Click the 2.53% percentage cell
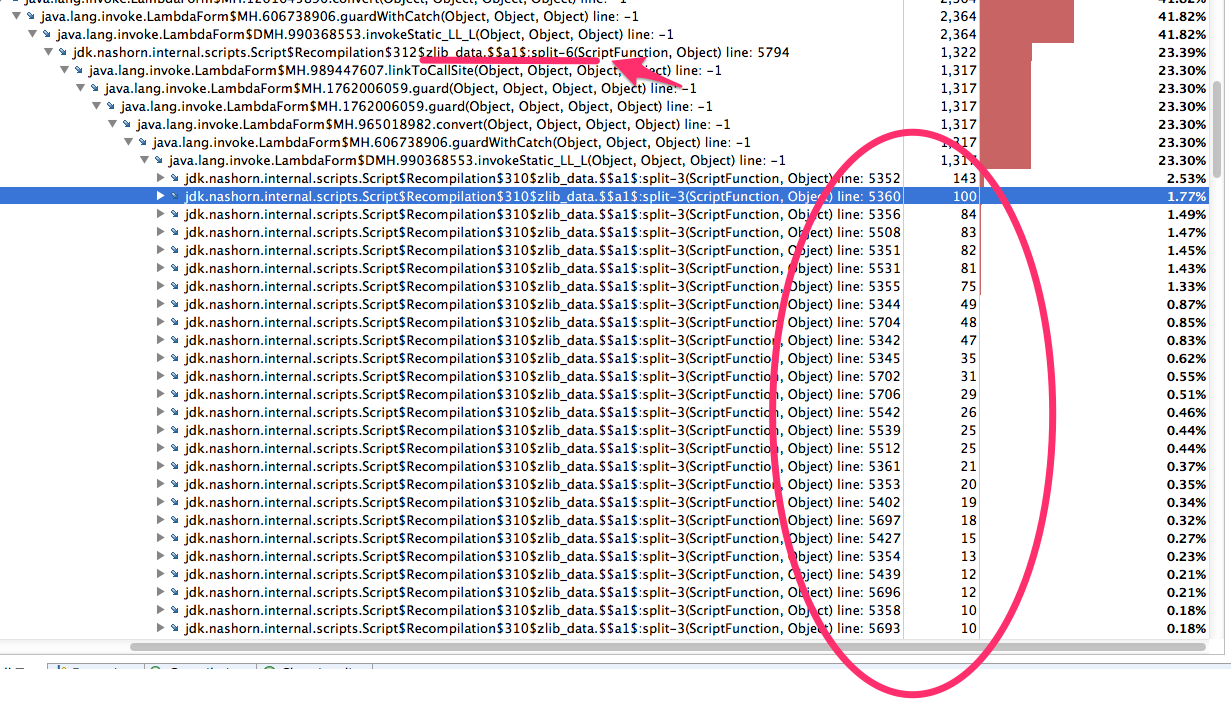 [1185, 179]
